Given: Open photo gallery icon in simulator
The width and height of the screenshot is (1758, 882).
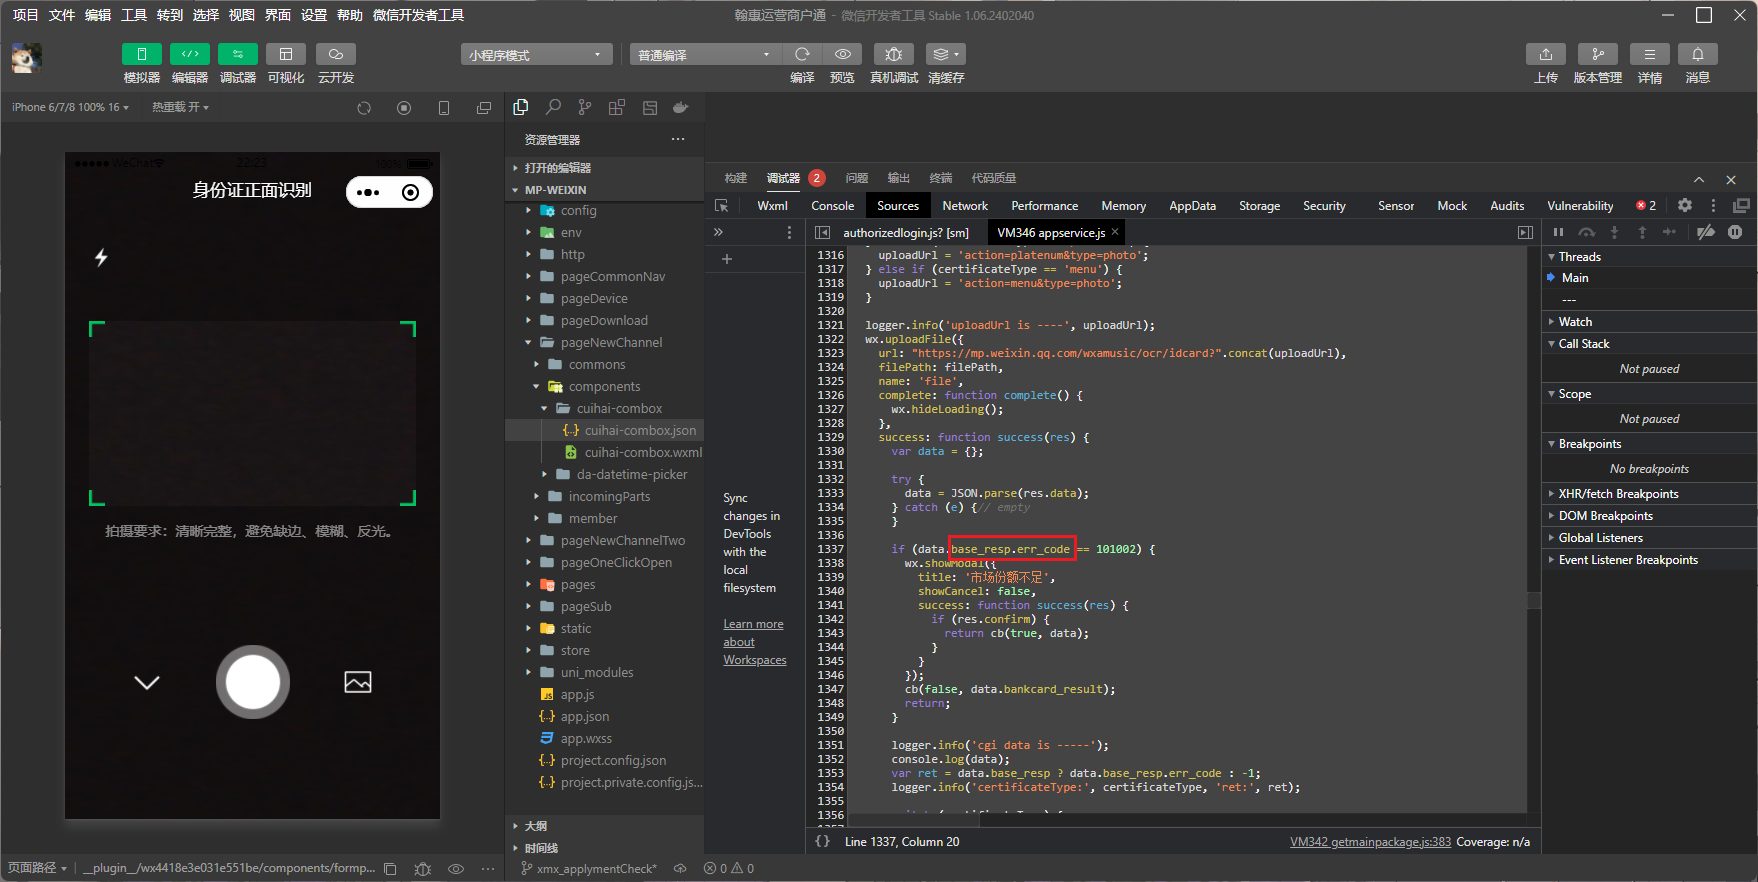Looking at the screenshot, I should (x=357, y=682).
